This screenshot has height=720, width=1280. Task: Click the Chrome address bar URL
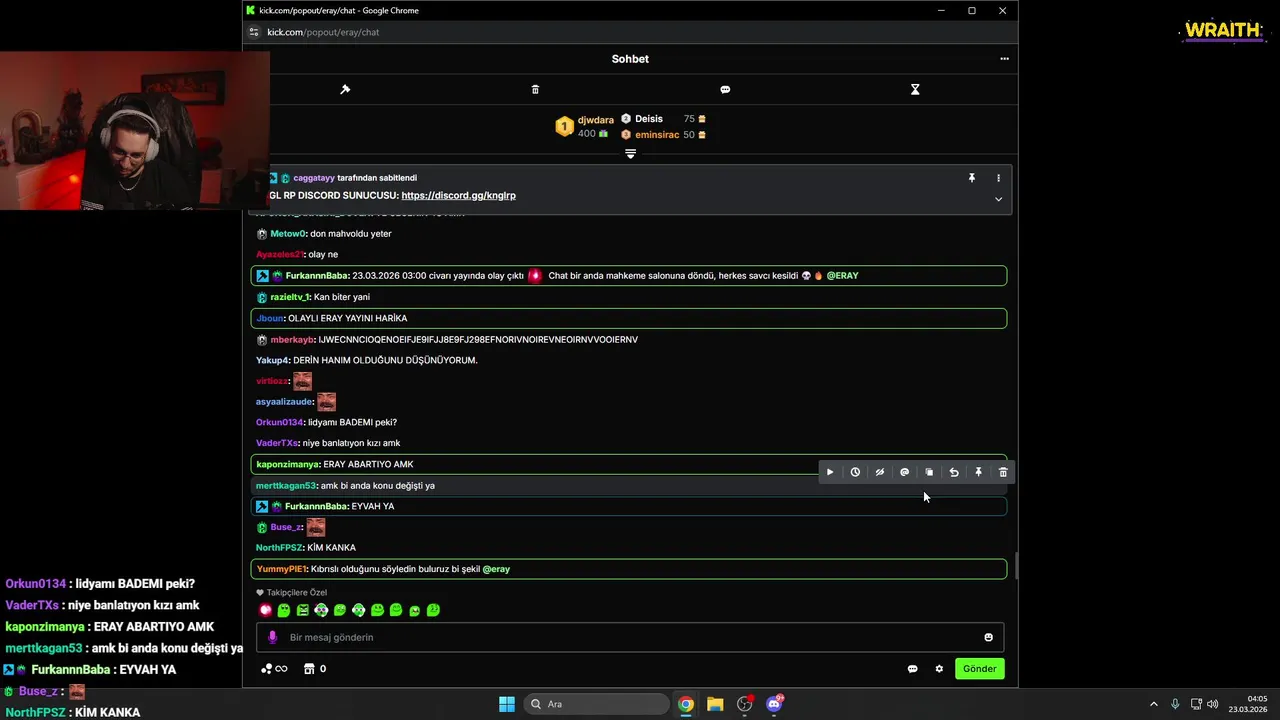pyautogui.click(x=323, y=32)
